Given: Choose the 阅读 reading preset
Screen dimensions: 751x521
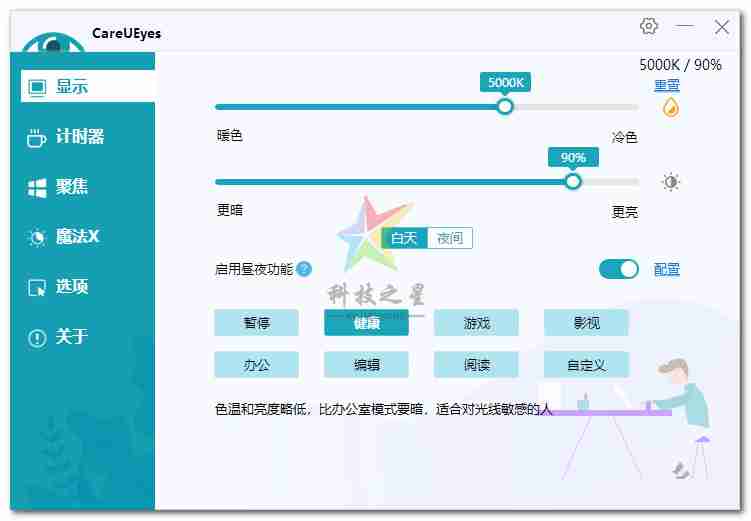Looking at the screenshot, I should tap(476, 365).
